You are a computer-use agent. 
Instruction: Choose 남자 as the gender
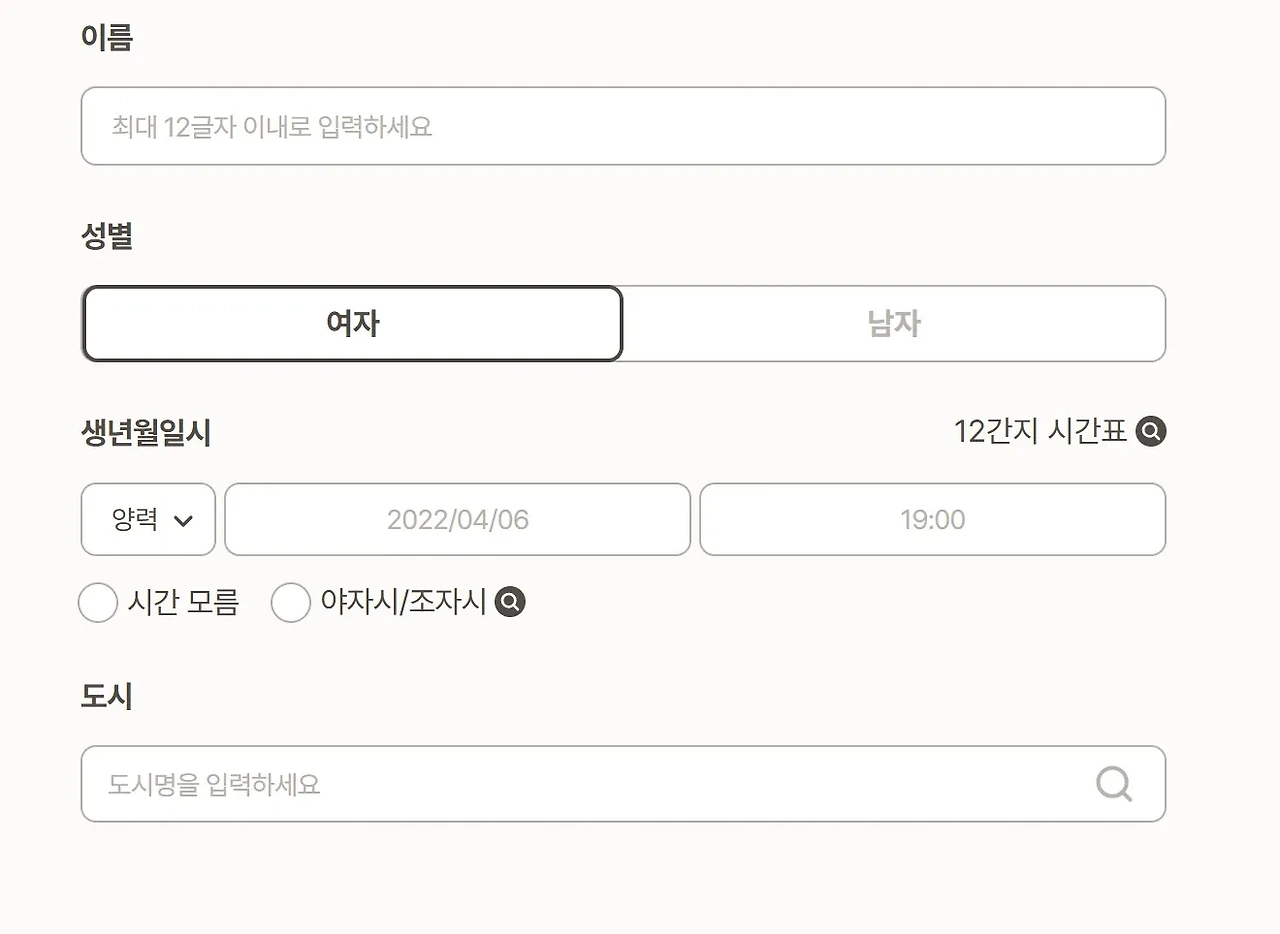894,324
